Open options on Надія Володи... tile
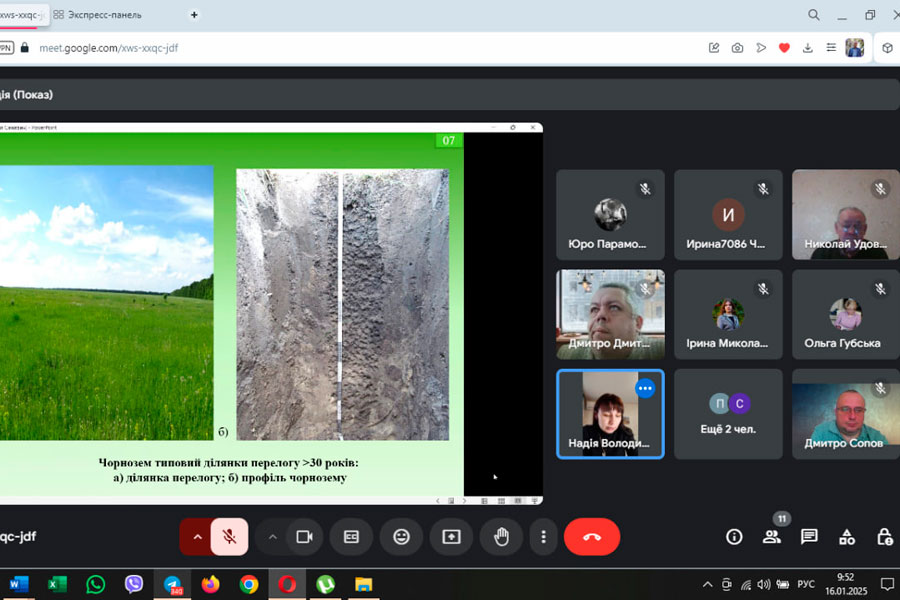Viewport: 900px width, 600px height. click(645, 389)
